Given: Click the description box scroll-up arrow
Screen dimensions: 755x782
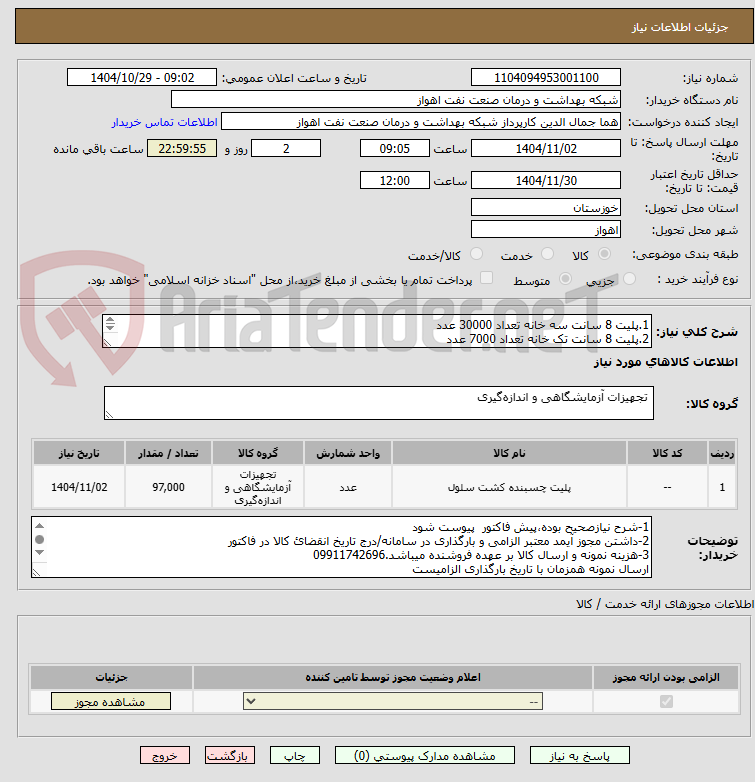Looking at the screenshot, I should (x=110, y=320).
